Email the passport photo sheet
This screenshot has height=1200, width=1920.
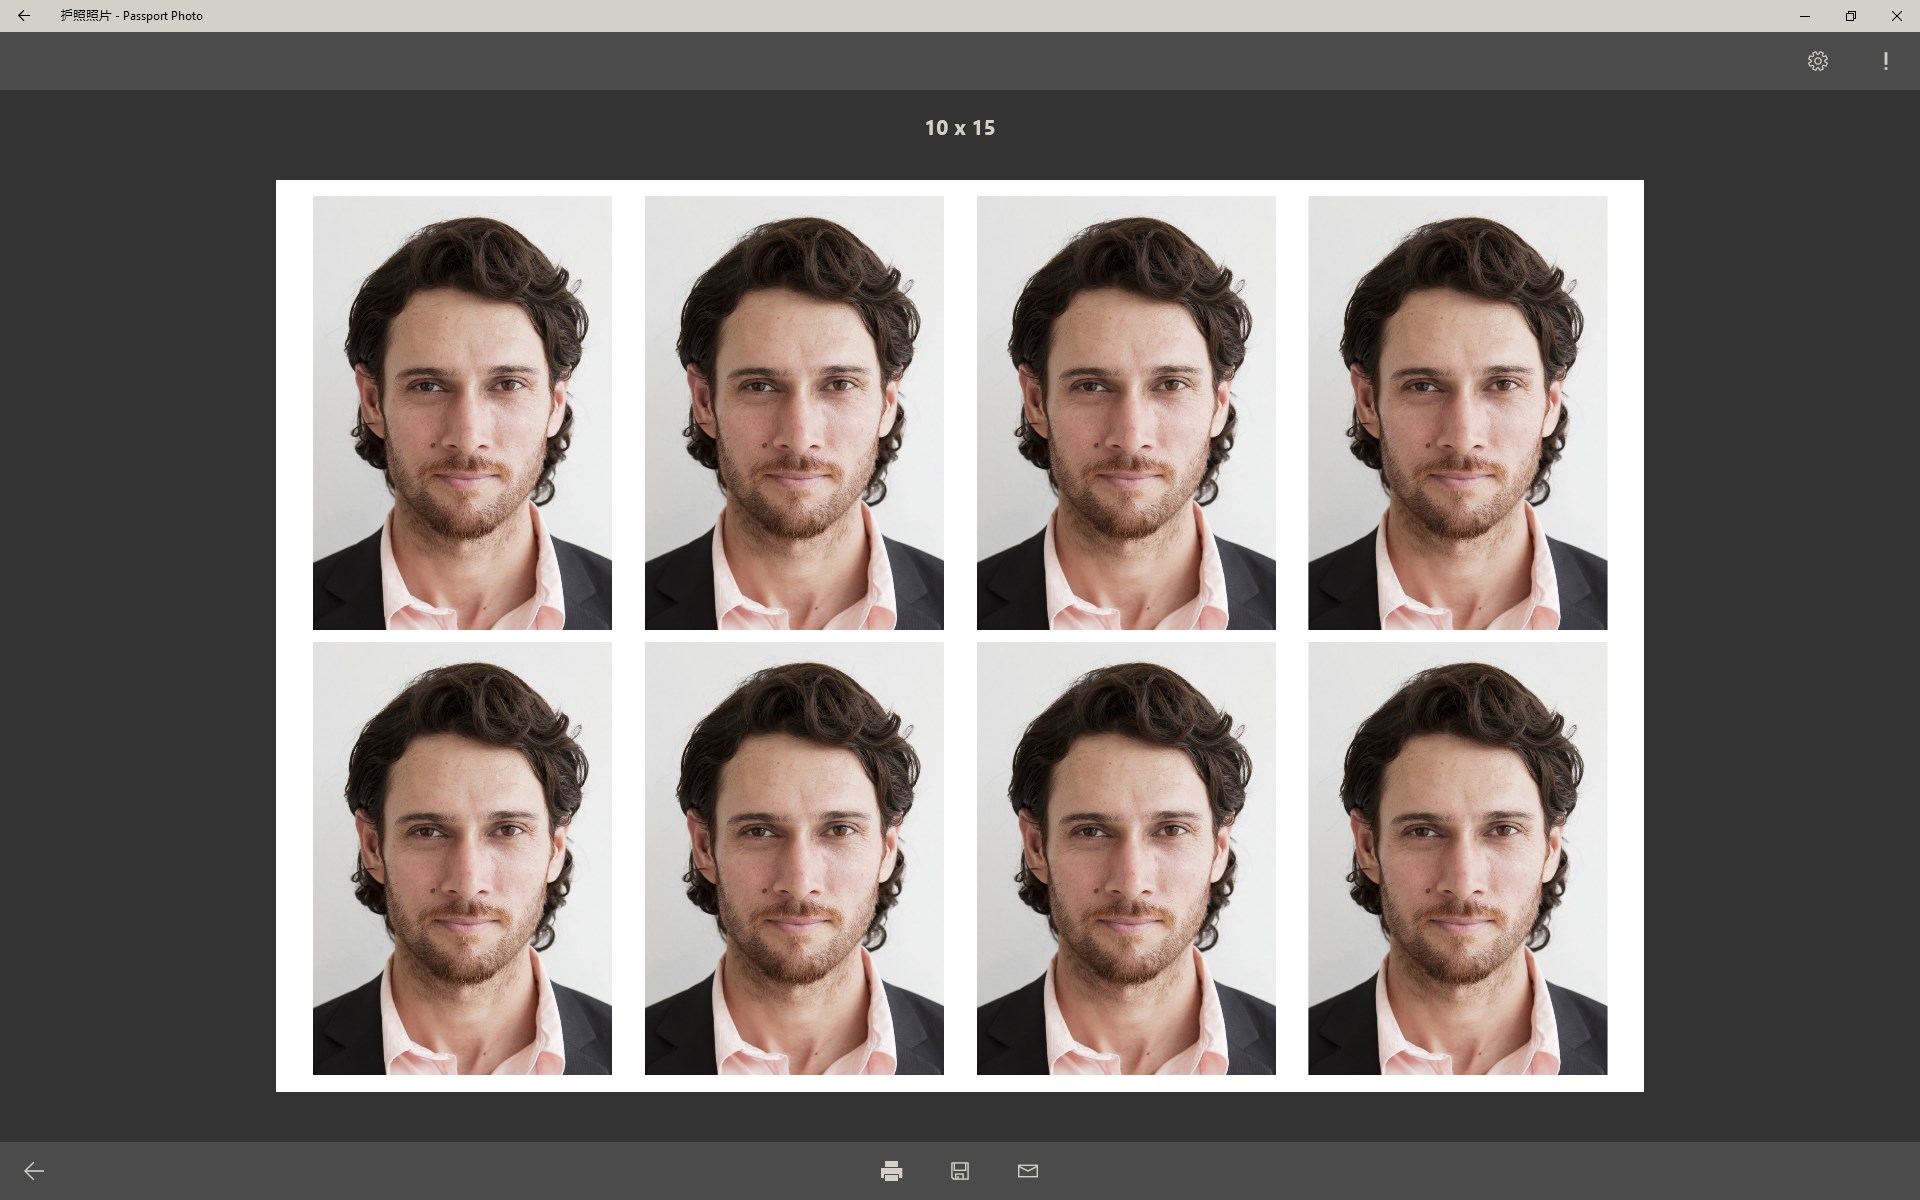(x=1027, y=1170)
